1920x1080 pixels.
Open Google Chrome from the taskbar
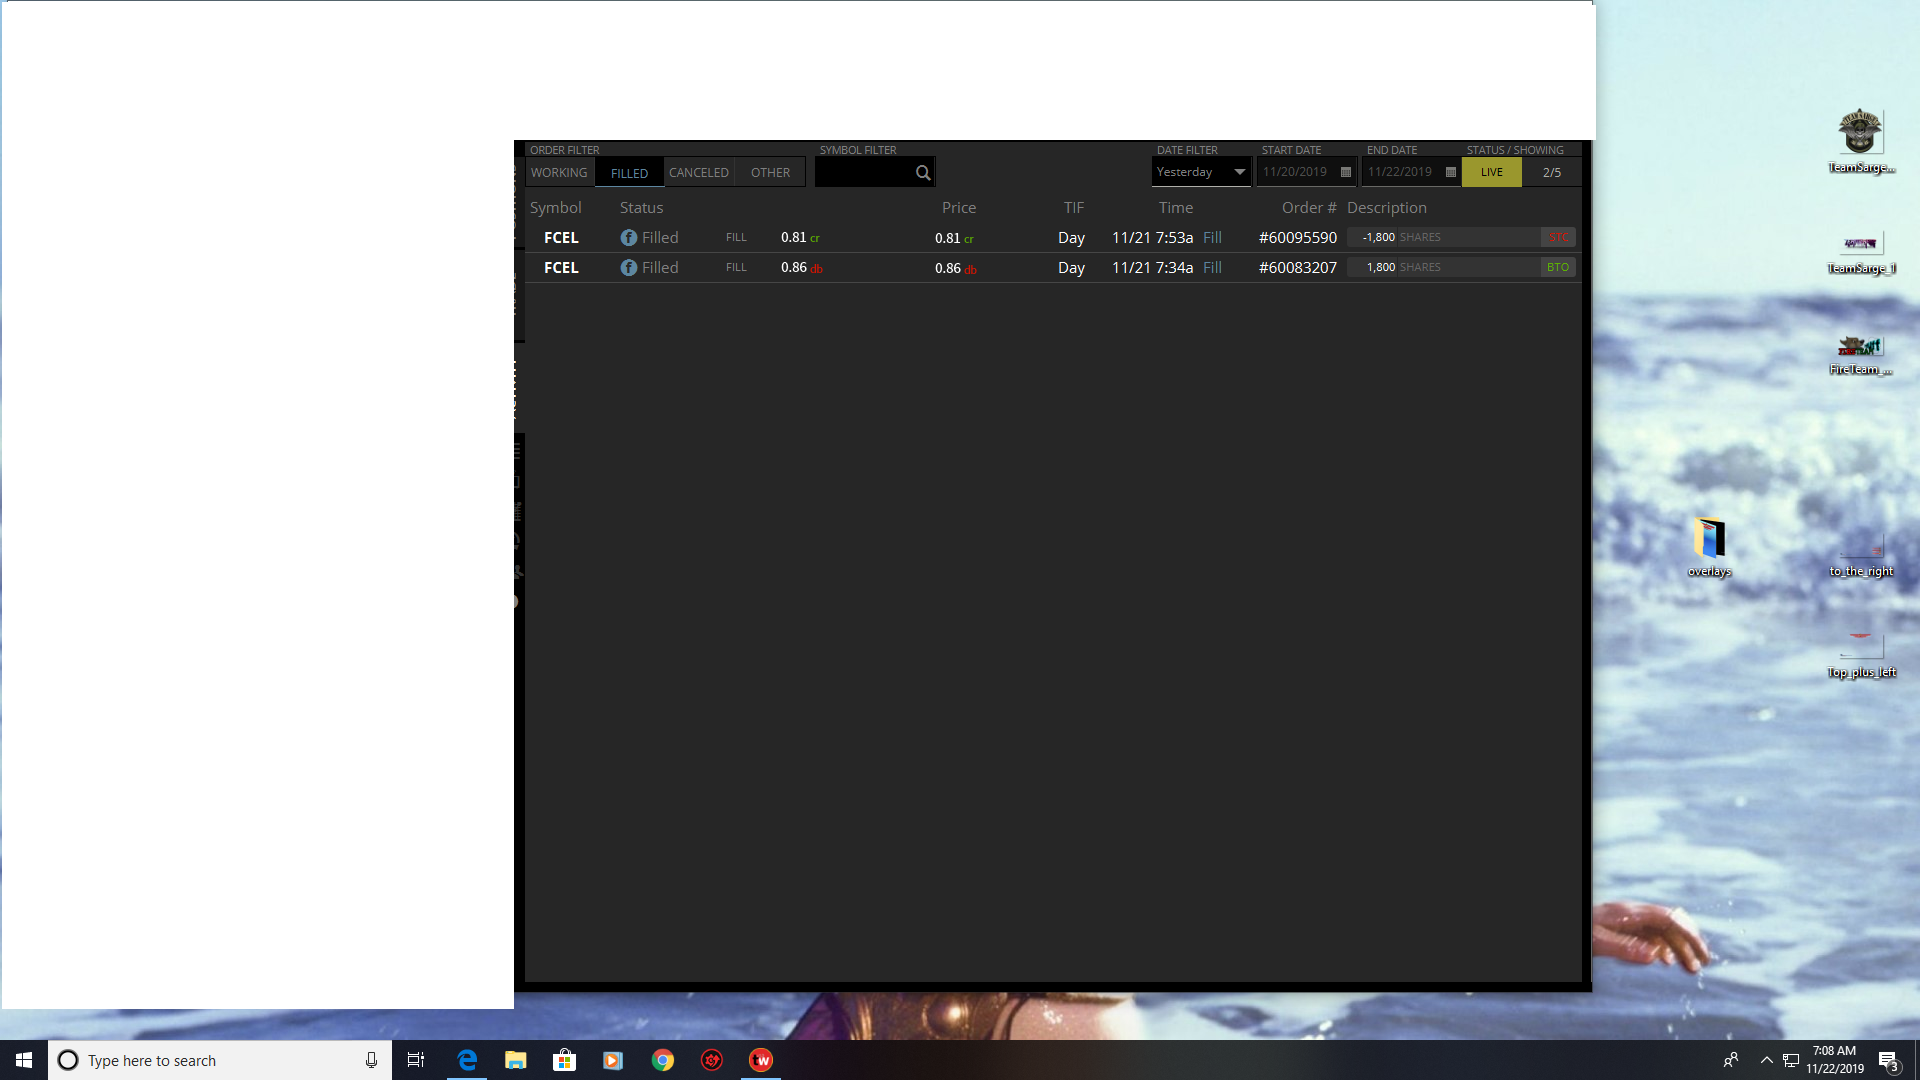[x=663, y=1060]
